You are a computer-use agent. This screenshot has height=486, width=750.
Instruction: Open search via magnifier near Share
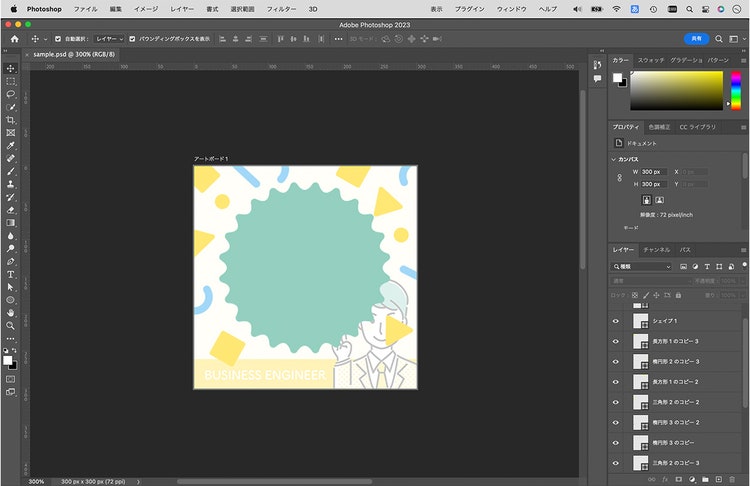[x=719, y=39]
